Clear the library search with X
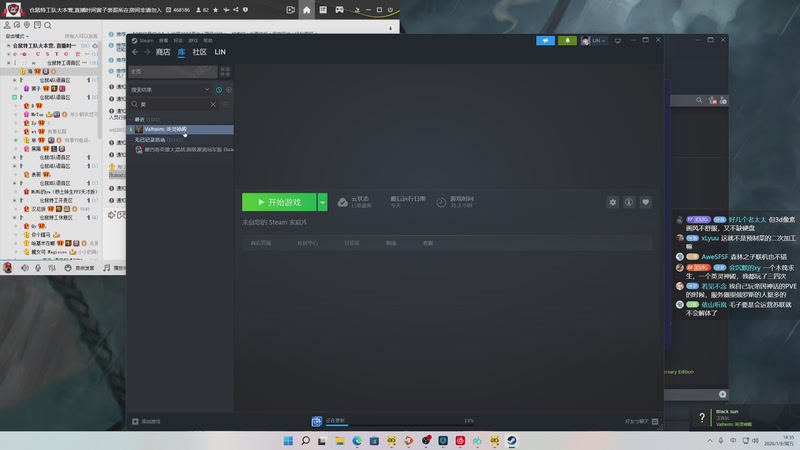The width and height of the screenshot is (800, 450). click(213, 104)
